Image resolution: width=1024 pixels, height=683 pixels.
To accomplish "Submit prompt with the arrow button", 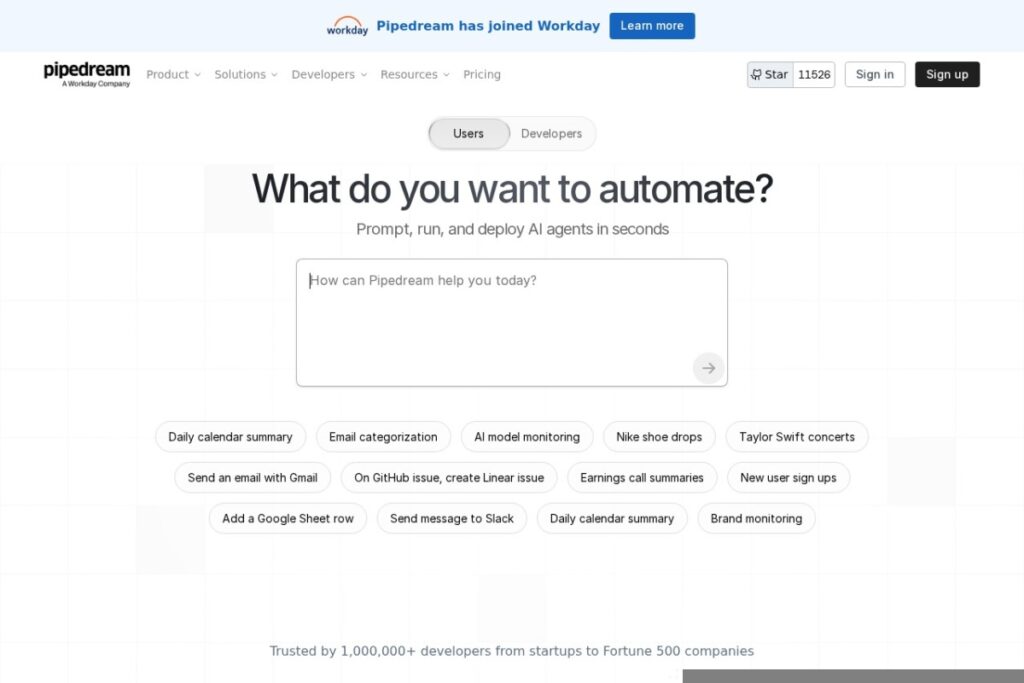I will pos(709,368).
